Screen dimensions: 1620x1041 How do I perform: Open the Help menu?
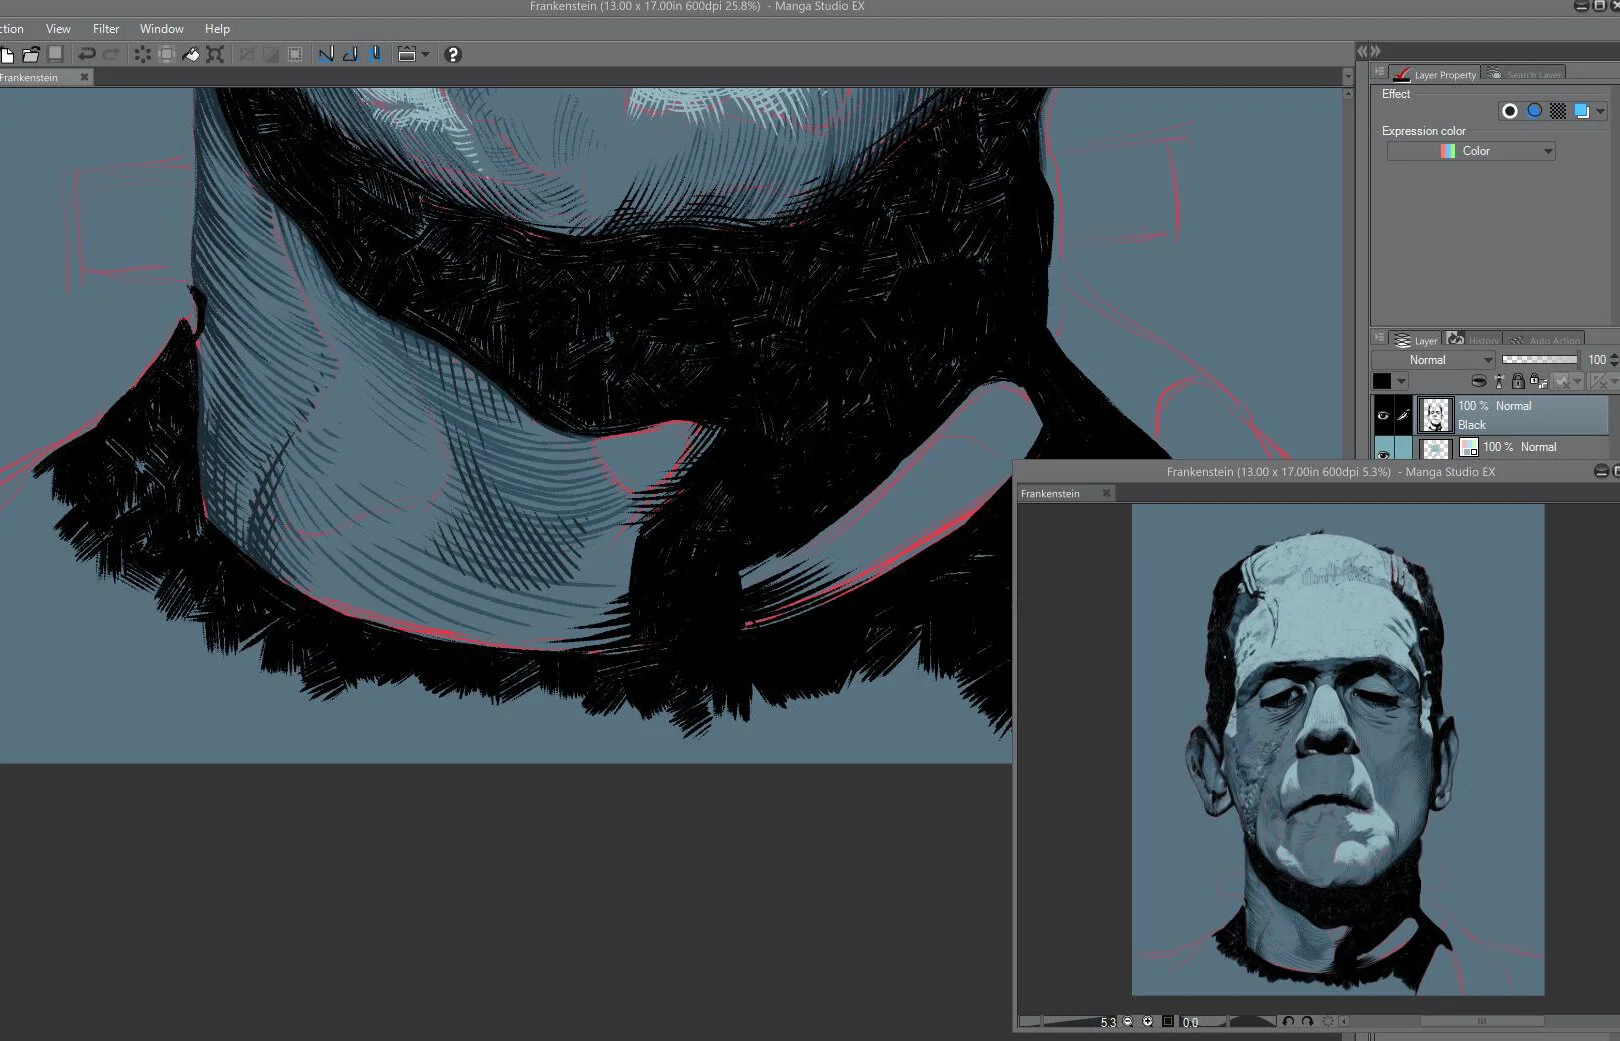(217, 29)
